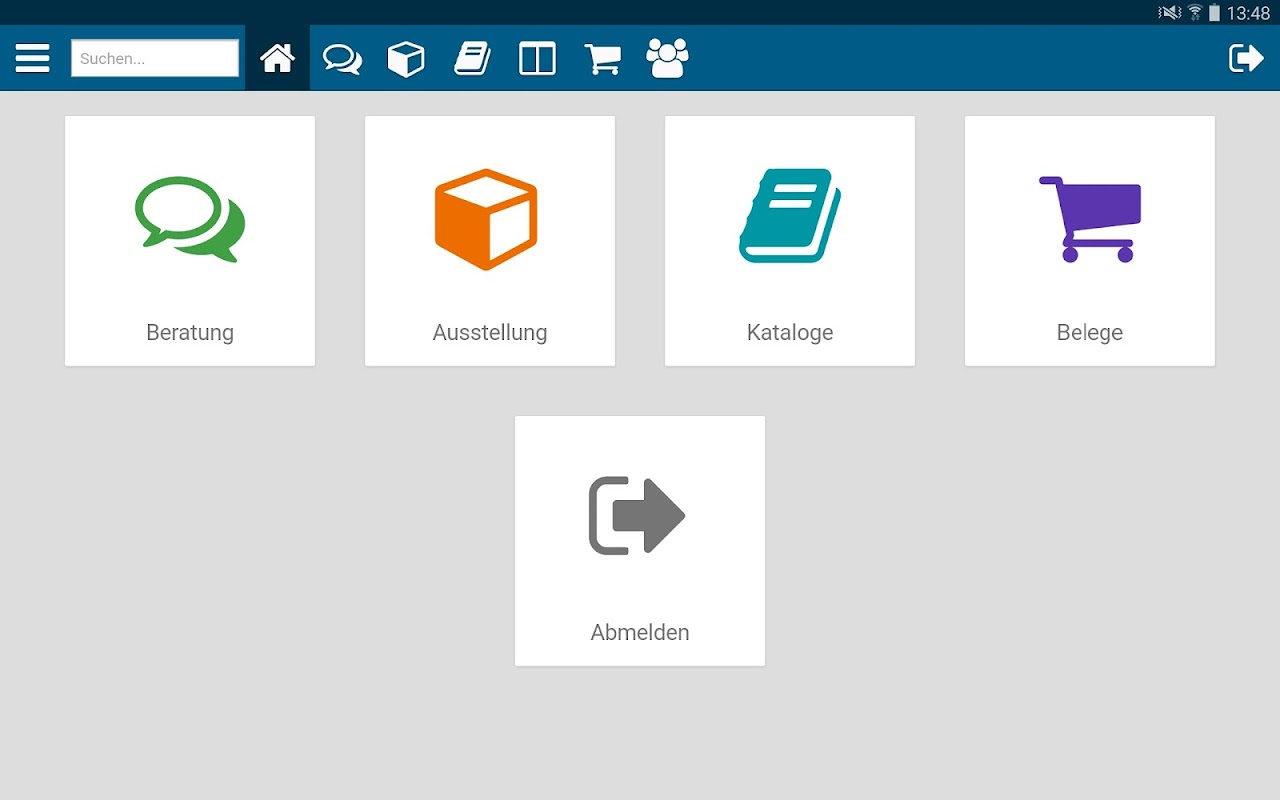Image resolution: width=1280 pixels, height=800 pixels.
Task: Click the Suchen search field
Action: 155,58
